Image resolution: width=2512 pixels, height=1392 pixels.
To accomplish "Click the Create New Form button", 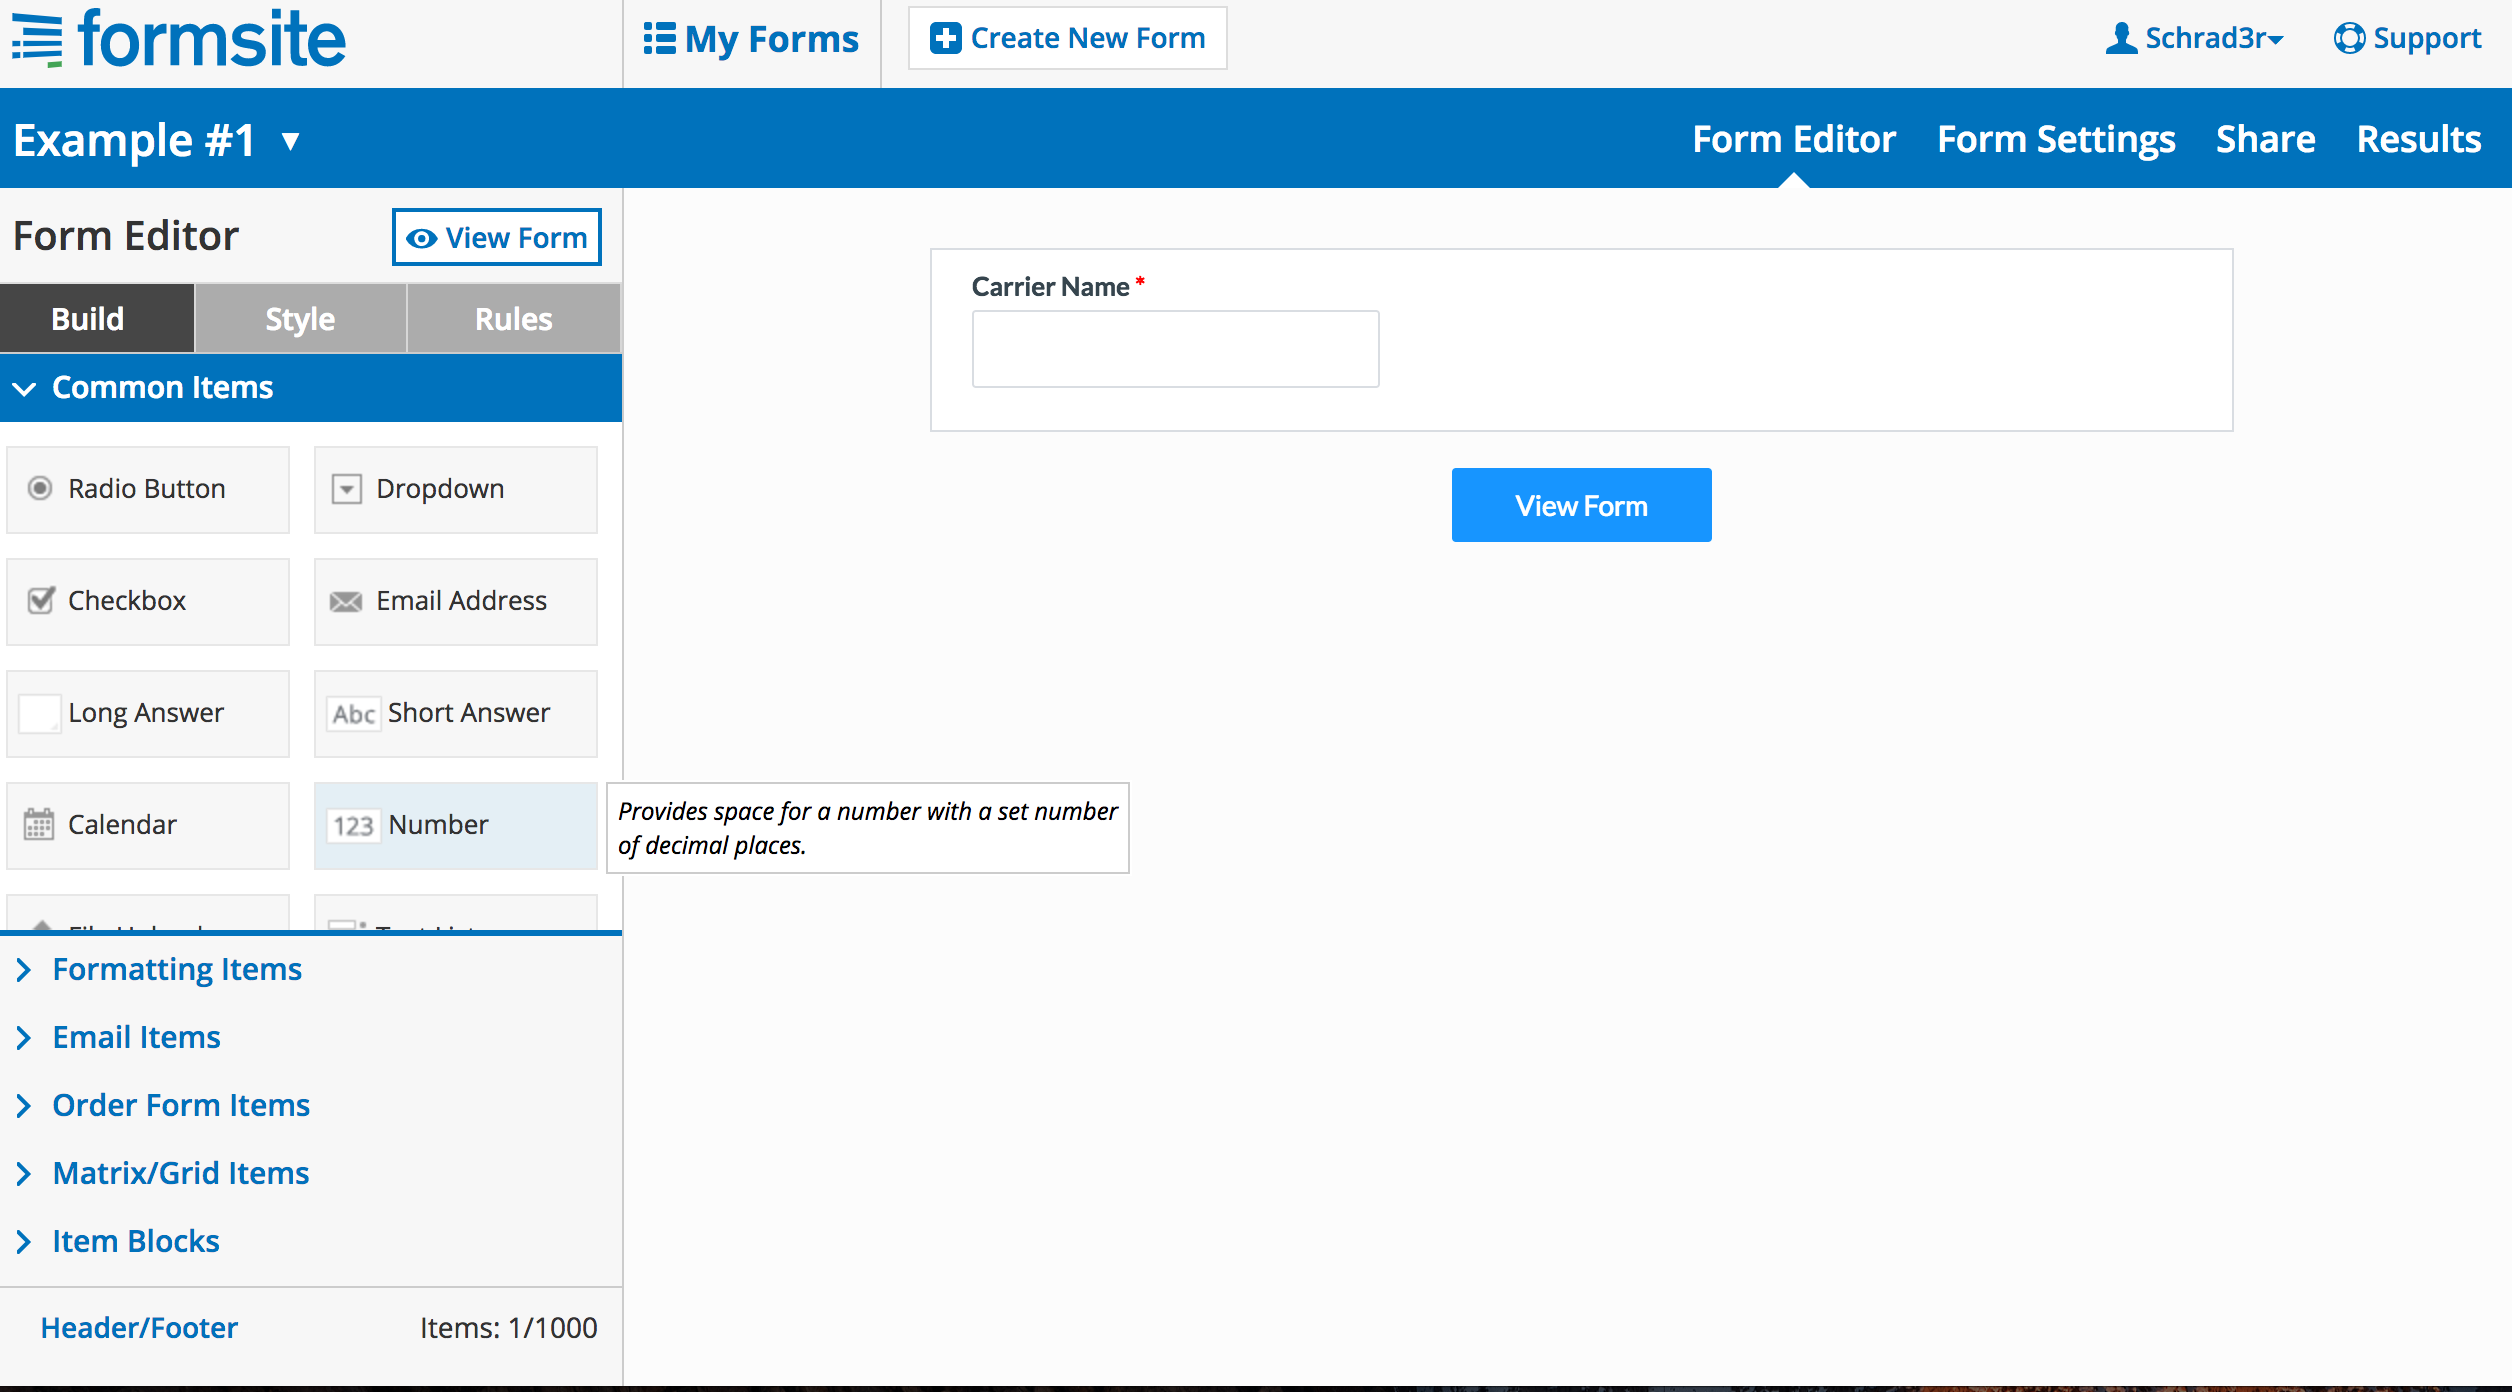I will (1067, 38).
